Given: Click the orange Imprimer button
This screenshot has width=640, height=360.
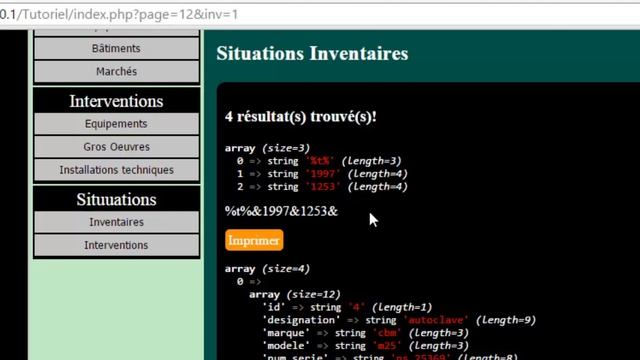Looking at the screenshot, I should 254,240.
